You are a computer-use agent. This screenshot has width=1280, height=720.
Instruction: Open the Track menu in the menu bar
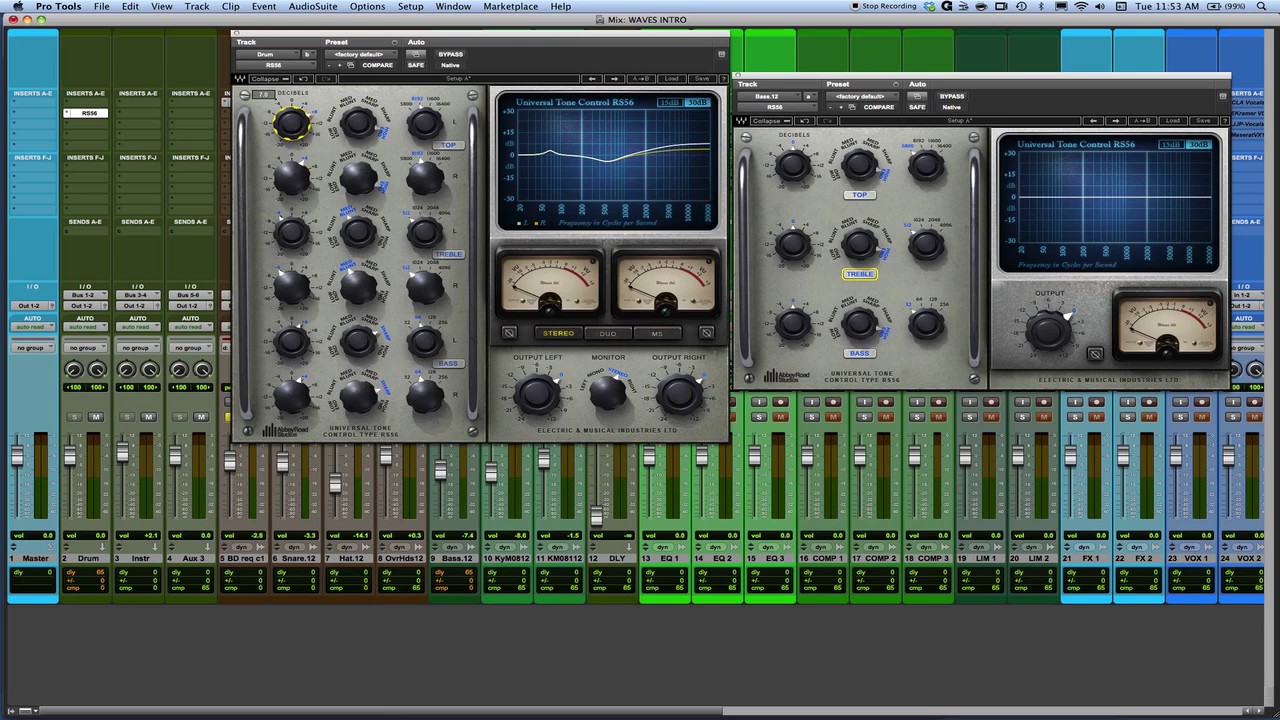pos(197,6)
